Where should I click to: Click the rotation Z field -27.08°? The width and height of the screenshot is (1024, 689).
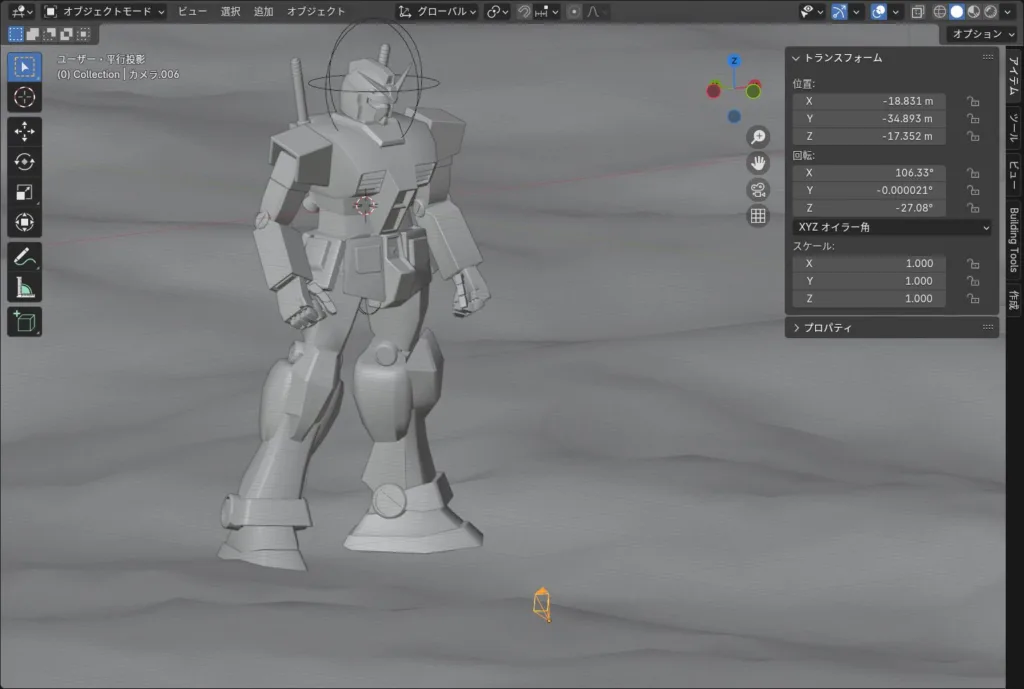(869, 208)
